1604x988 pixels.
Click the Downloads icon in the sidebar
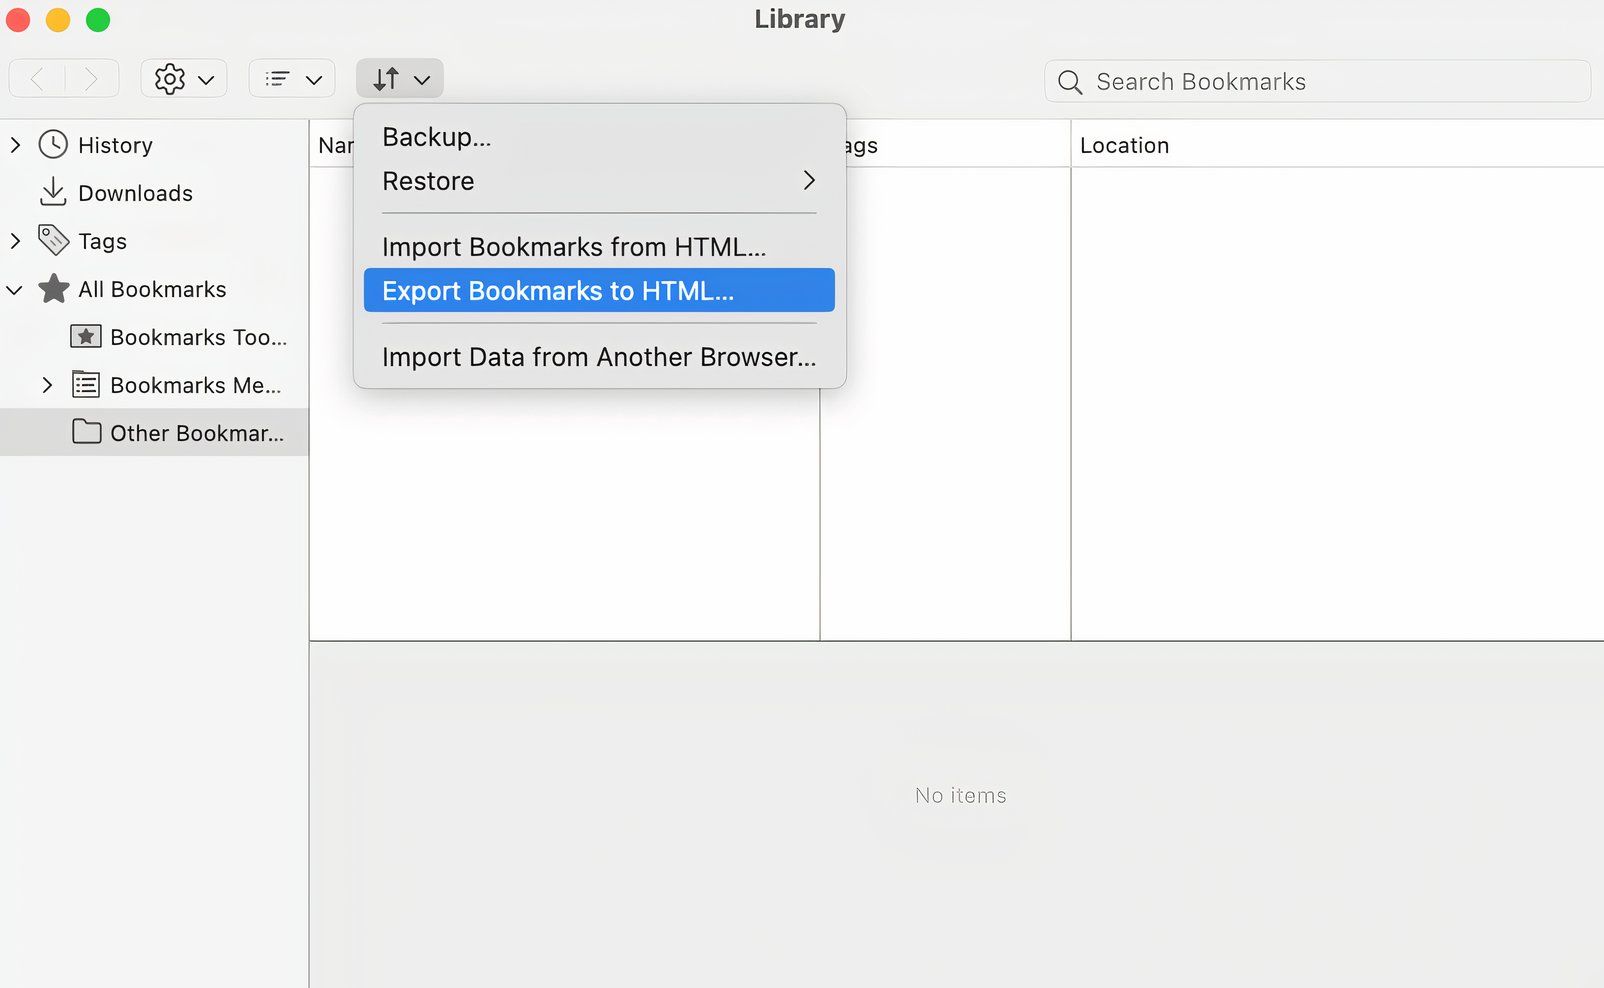[x=51, y=192]
